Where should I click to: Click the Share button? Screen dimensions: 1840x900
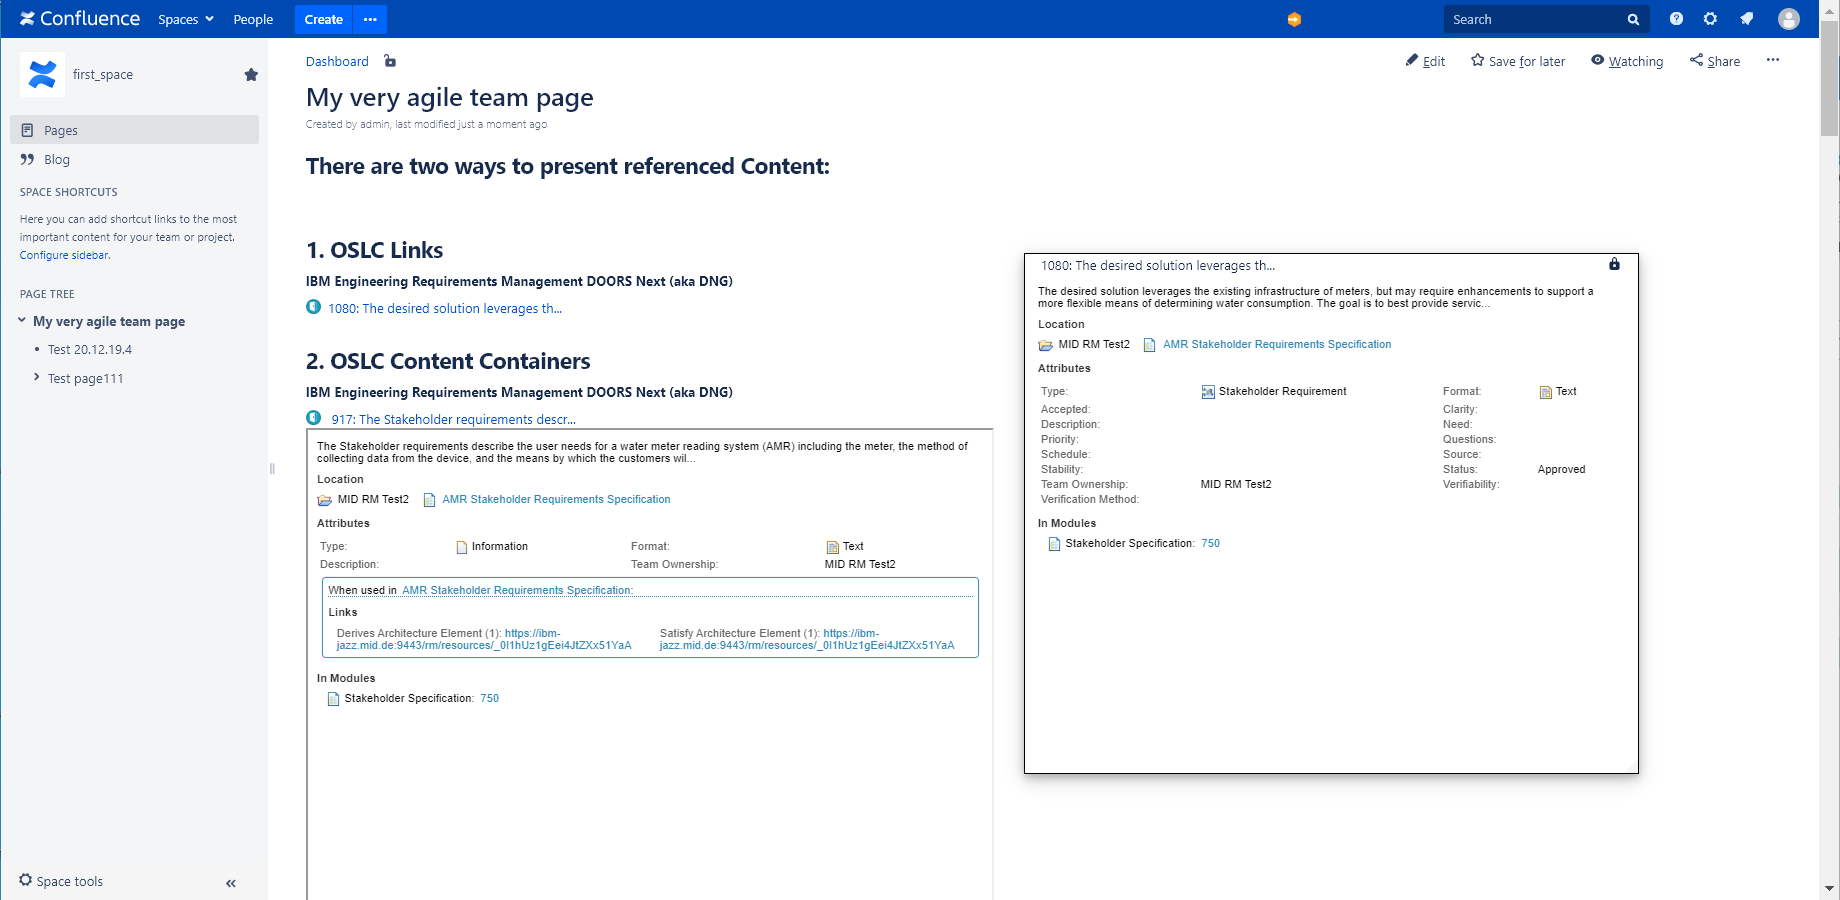pos(1715,61)
